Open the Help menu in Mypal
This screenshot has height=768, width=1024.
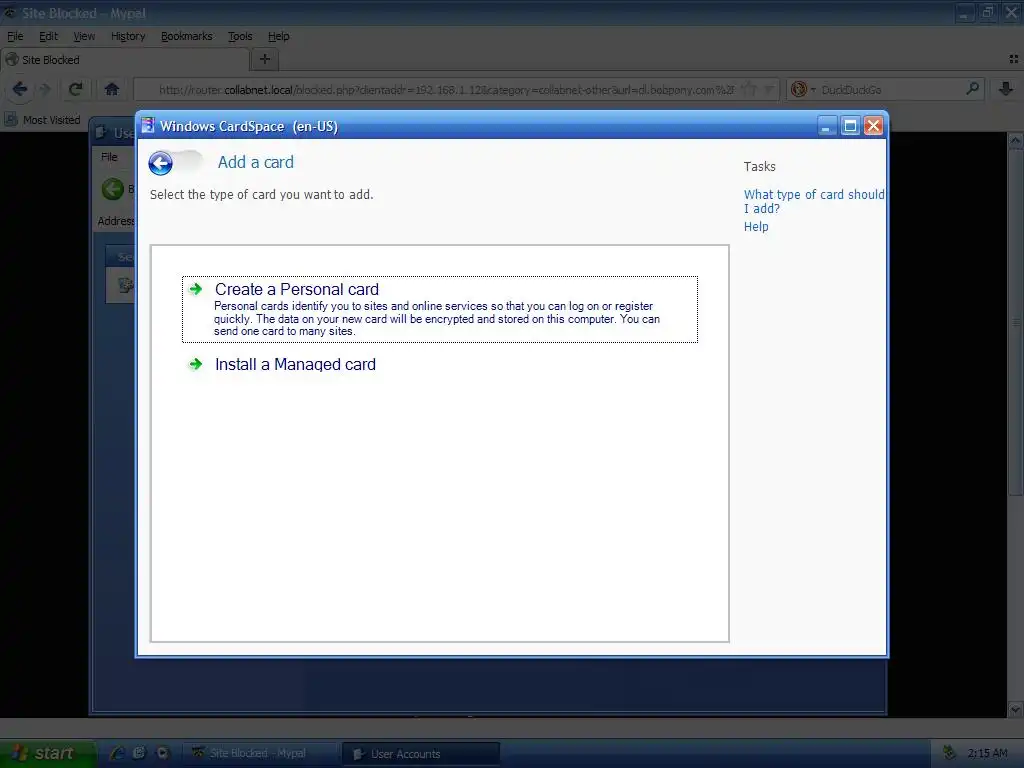(x=278, y=37)
